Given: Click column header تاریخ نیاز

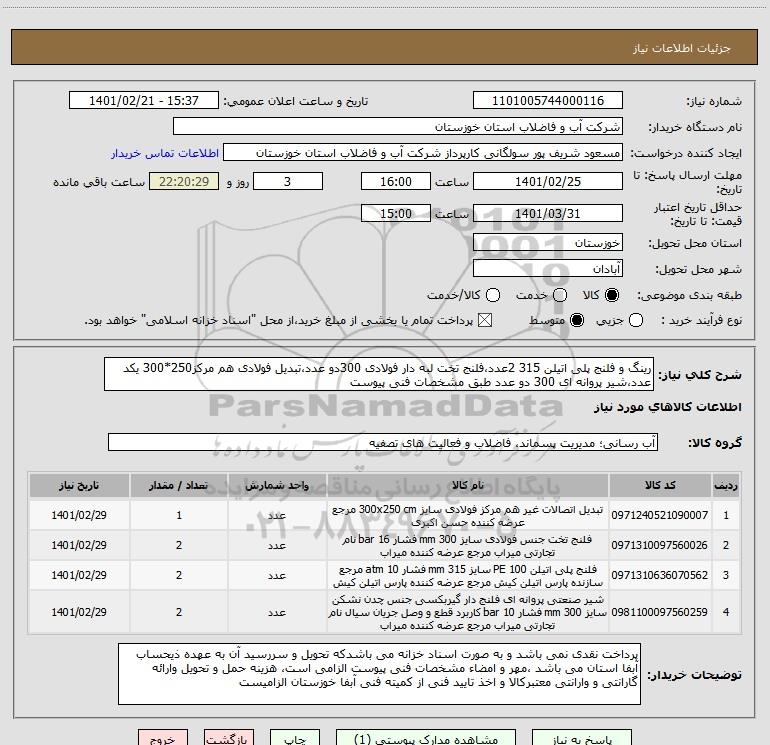Looking at the screenshot, I should tap(79, 485).
